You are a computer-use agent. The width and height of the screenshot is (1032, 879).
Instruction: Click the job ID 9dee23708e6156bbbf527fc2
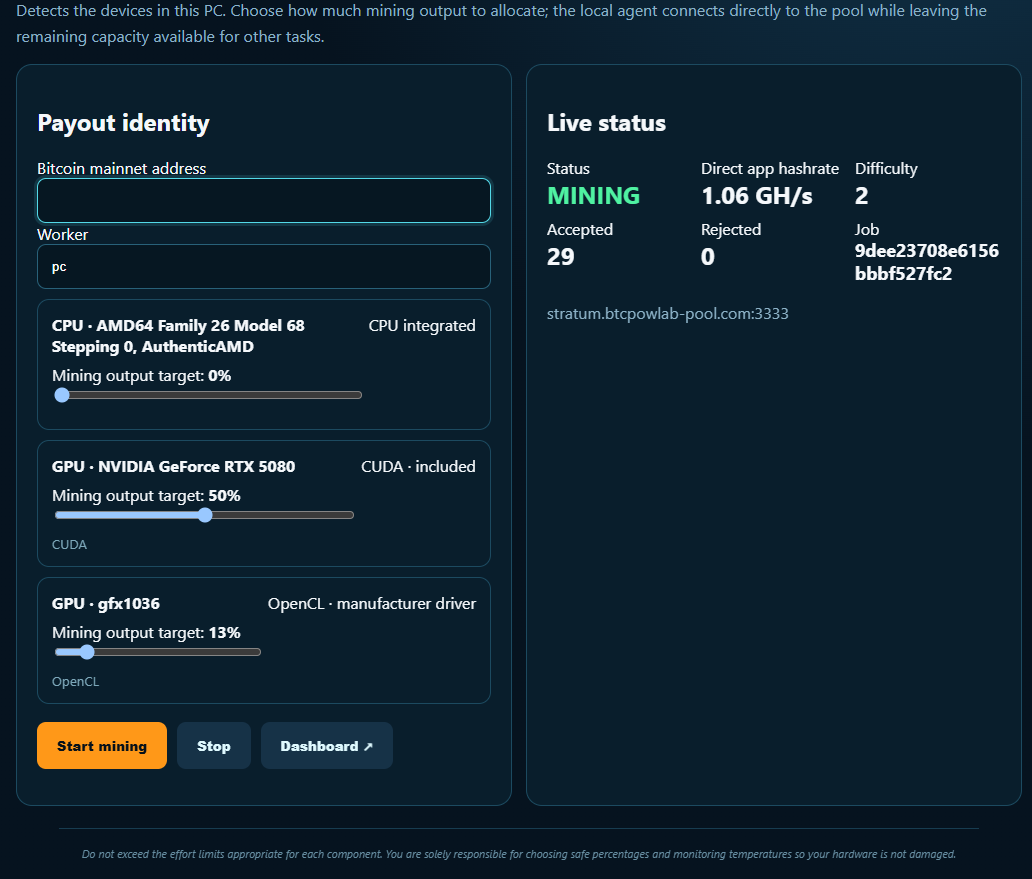(x=926, y=262)
